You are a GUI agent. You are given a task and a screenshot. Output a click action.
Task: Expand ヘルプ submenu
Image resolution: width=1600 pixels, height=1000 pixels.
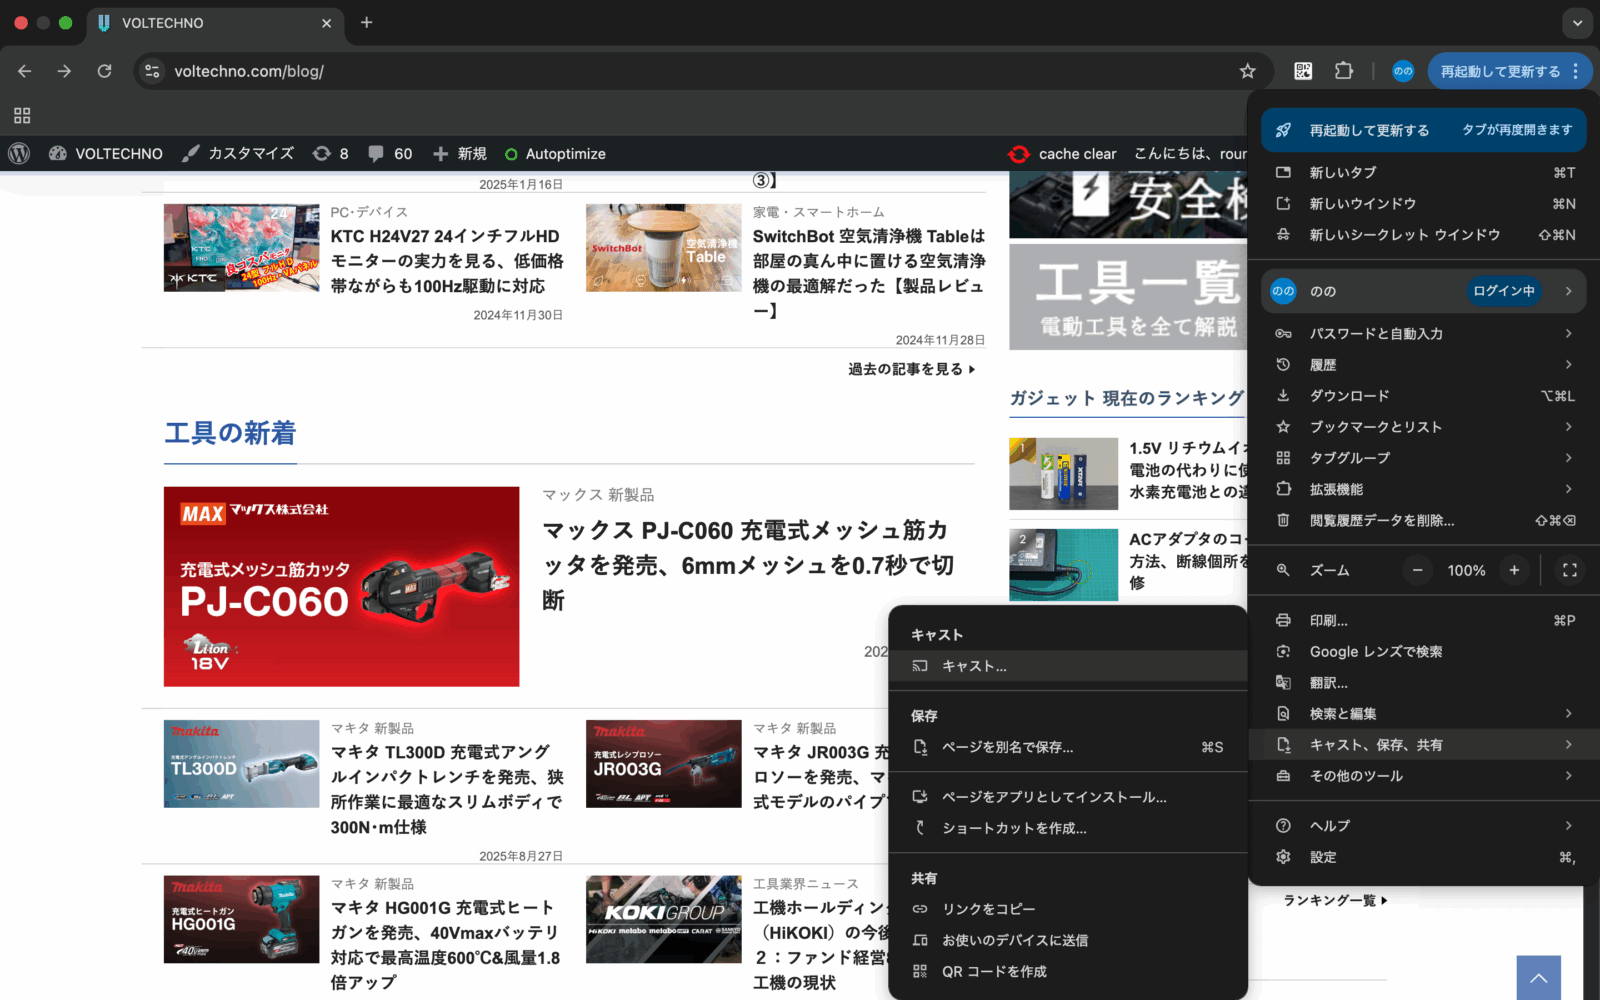[x=1424, y=825]
